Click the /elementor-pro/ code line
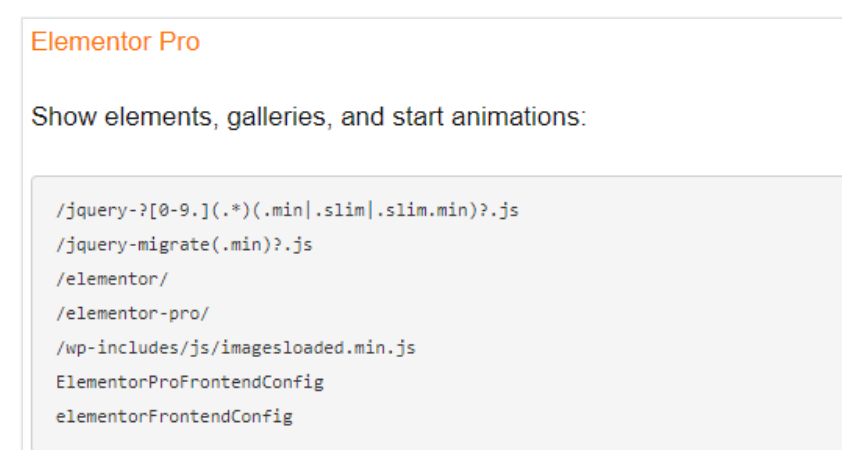The width and height of the screenshot is (842, 450). (133, 313)
